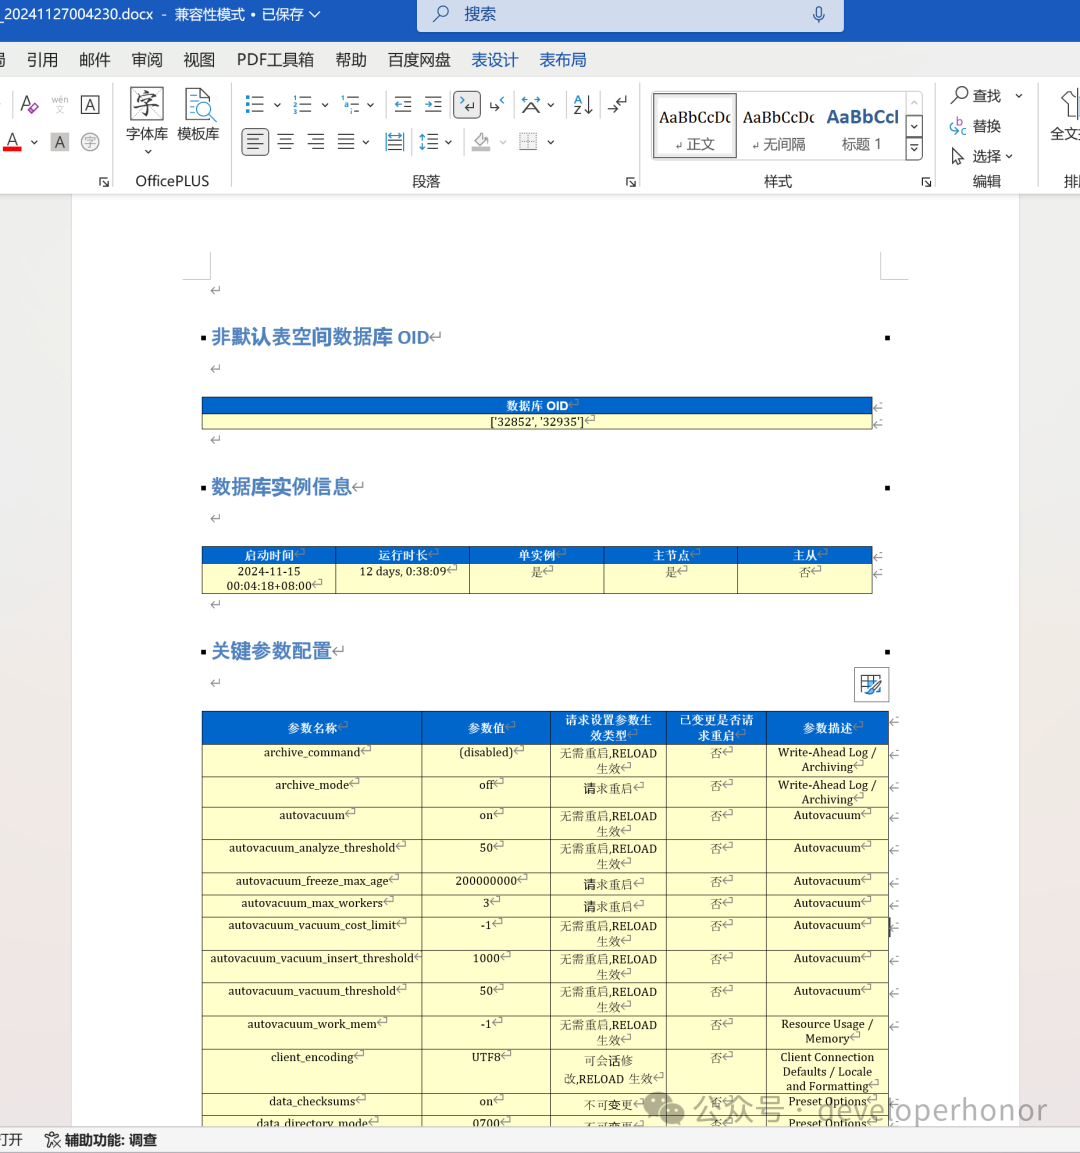Sort the selection A to Z
Viewport: 1080px width, 1153px height.
[582, 104]
